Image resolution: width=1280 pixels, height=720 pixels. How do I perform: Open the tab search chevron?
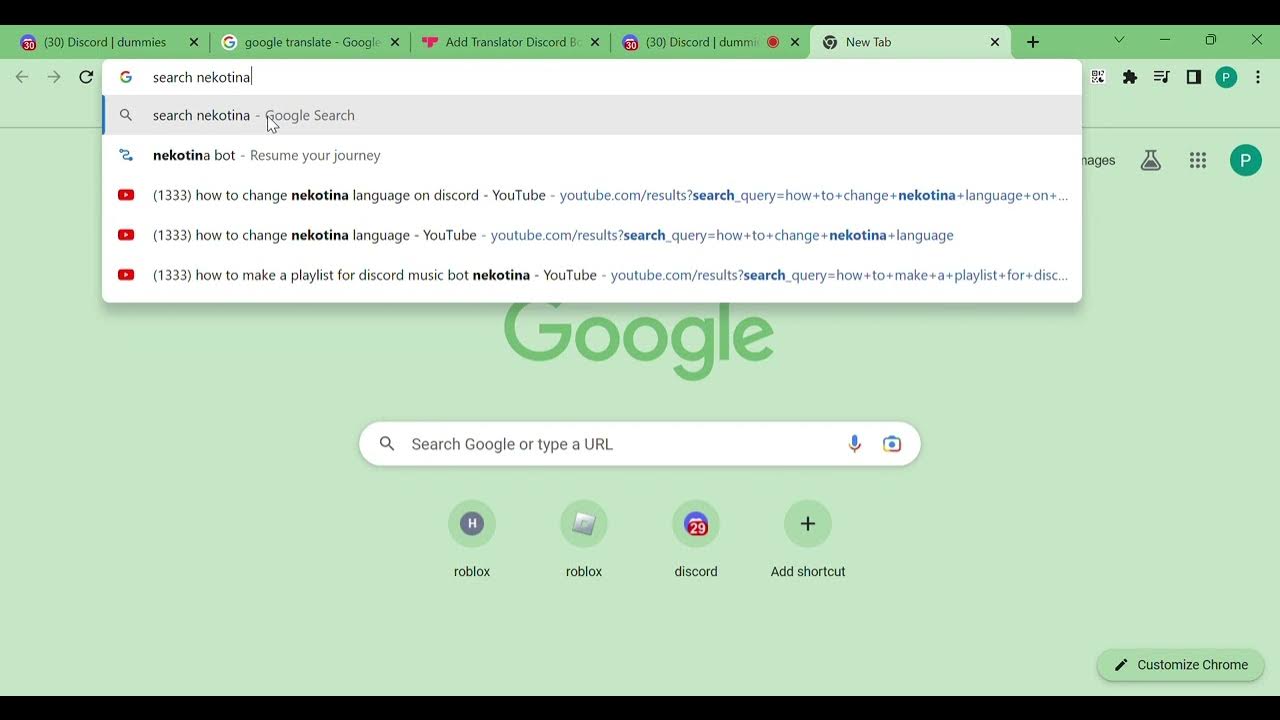coord(1119,40)
